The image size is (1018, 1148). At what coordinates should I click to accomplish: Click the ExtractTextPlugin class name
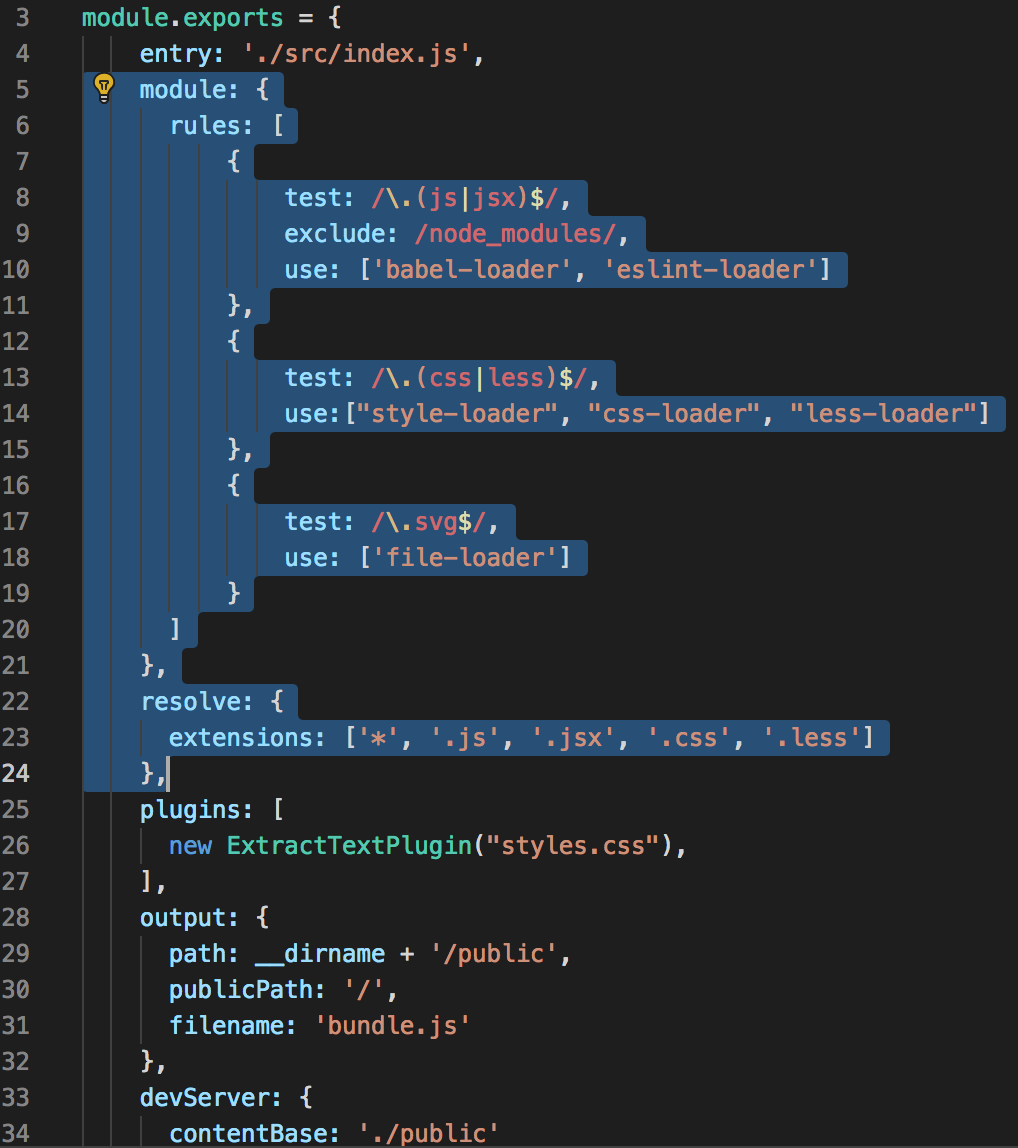coord(349,846)
